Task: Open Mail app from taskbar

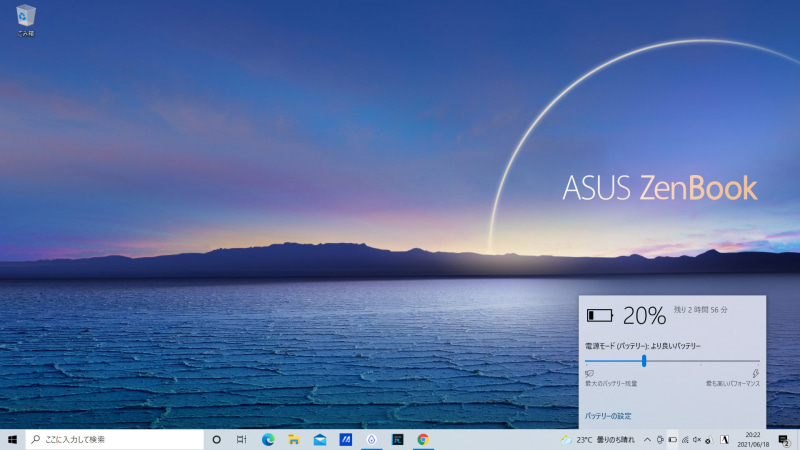Action: click(x=320, y=439)
